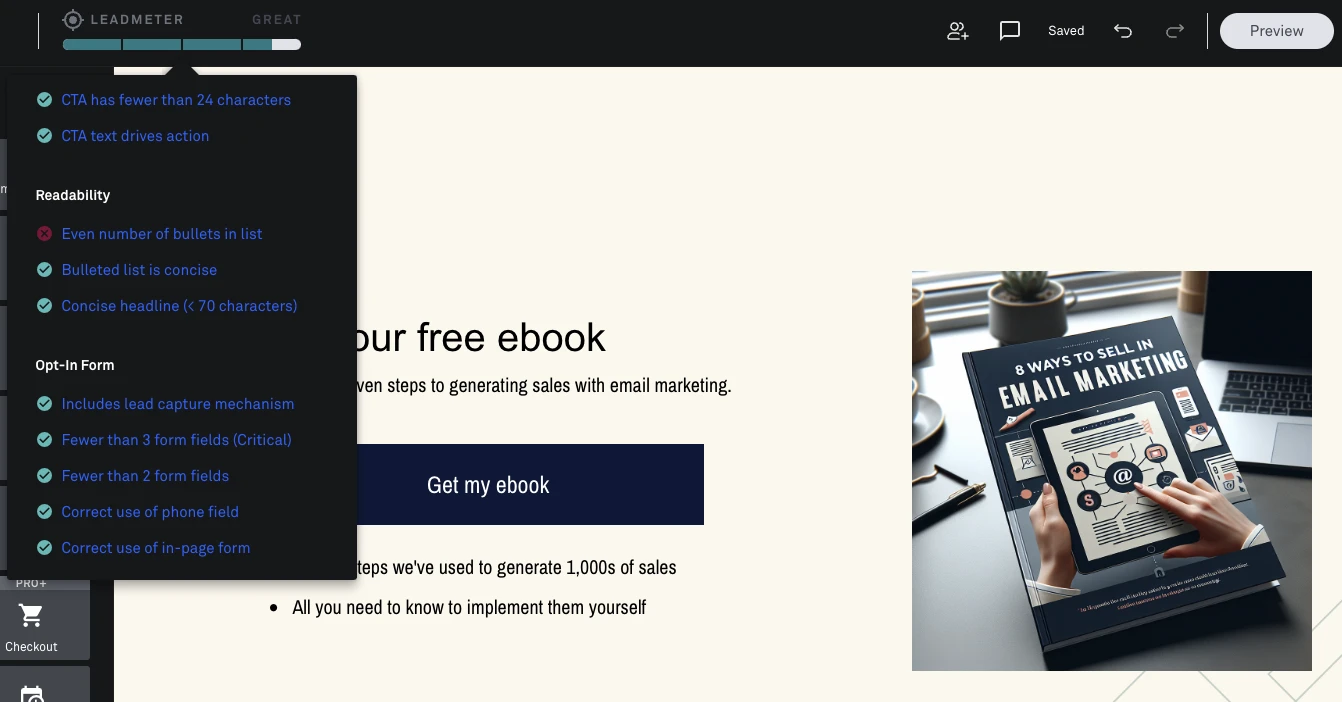Click the redo arrow icon
Viewport: 1342px width, 702px height.
click(x=1175, y=31)
